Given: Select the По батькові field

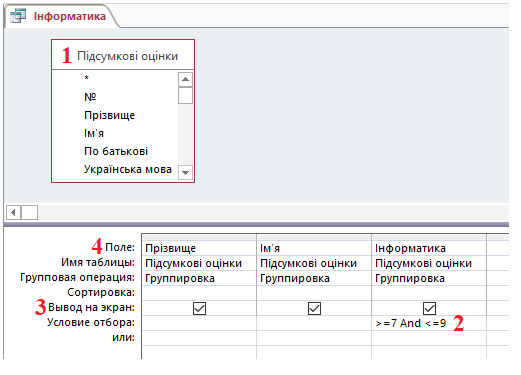Looking at the screenshot, I should coord(116,151).
